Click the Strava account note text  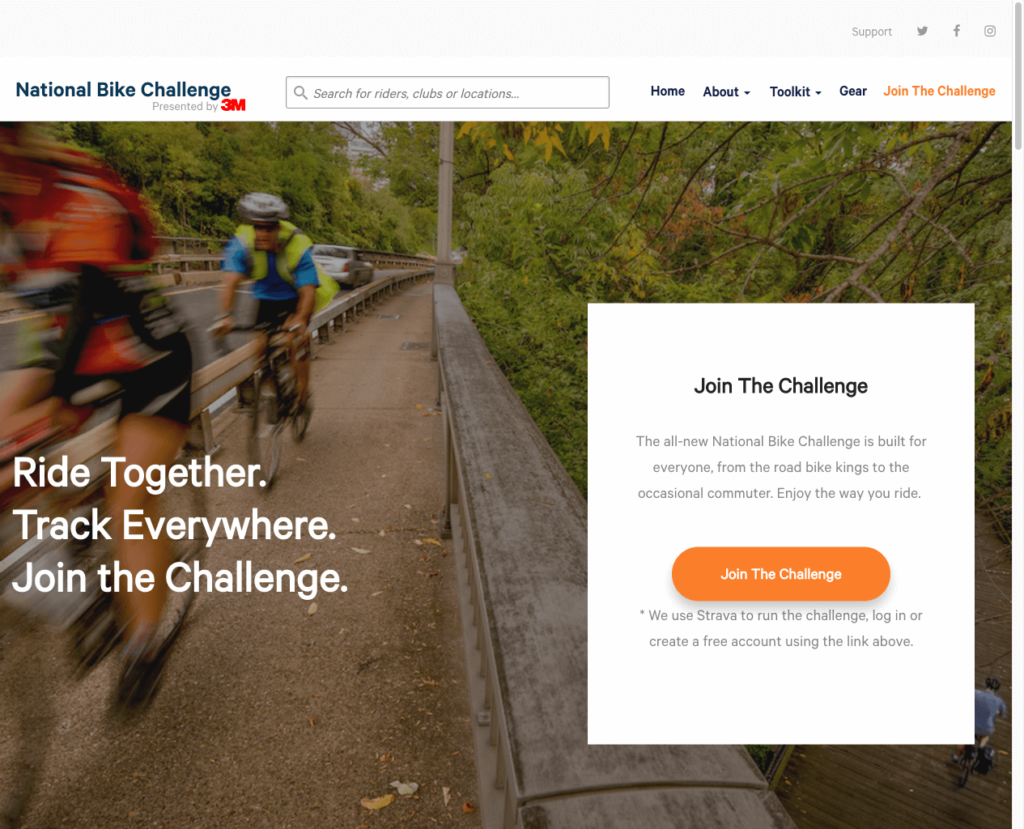click(x=781, y=628)
